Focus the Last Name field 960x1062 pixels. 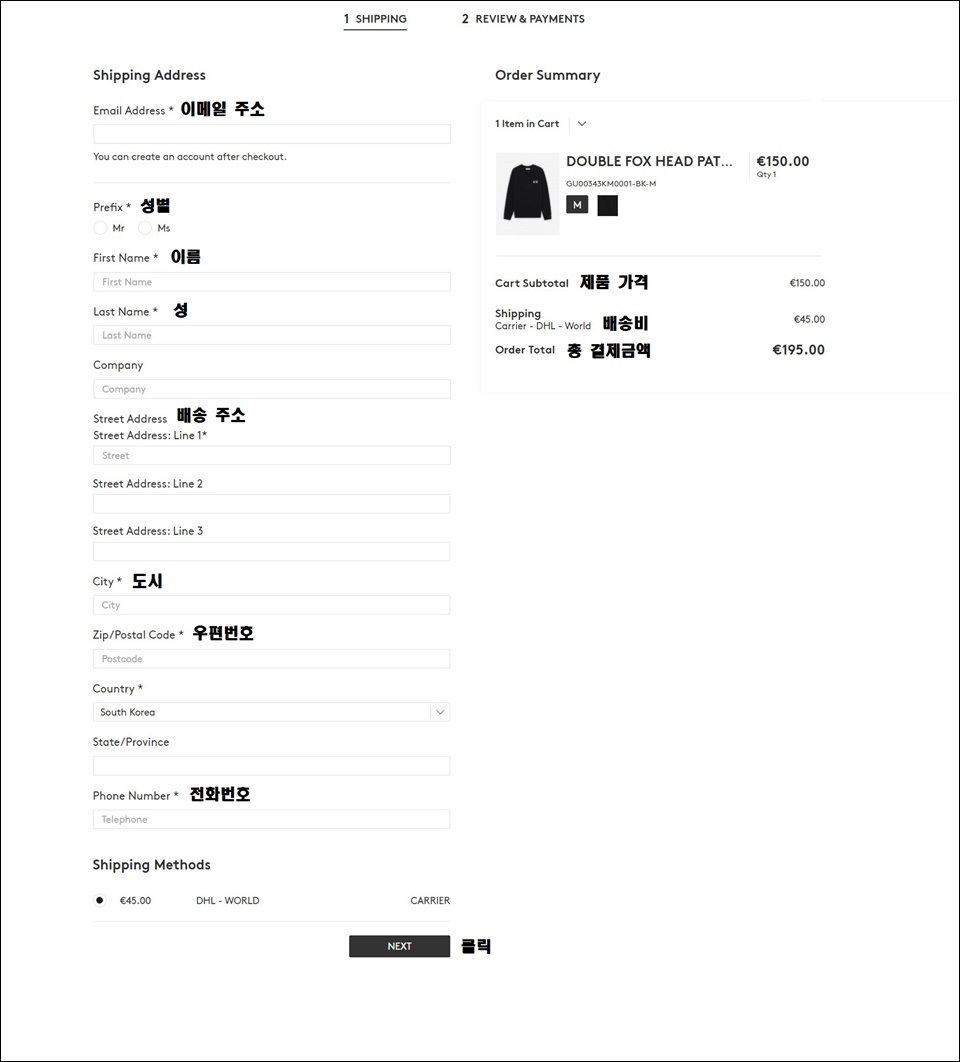coord(272,335)
